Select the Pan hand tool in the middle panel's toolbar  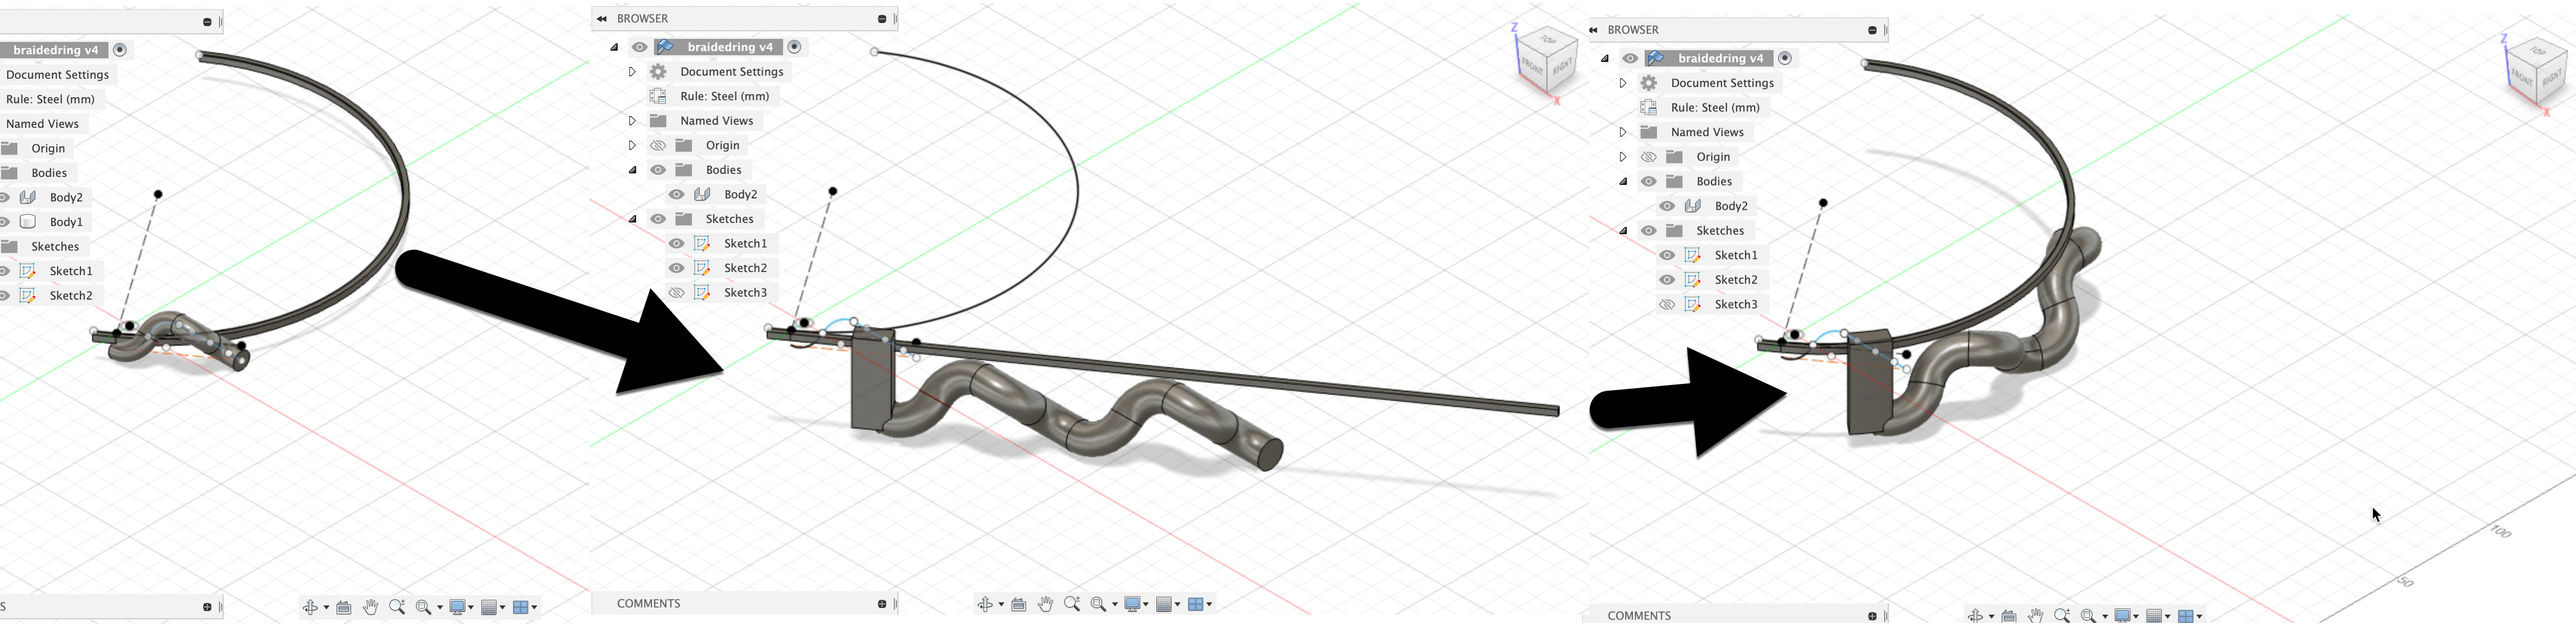[1045, 604]
